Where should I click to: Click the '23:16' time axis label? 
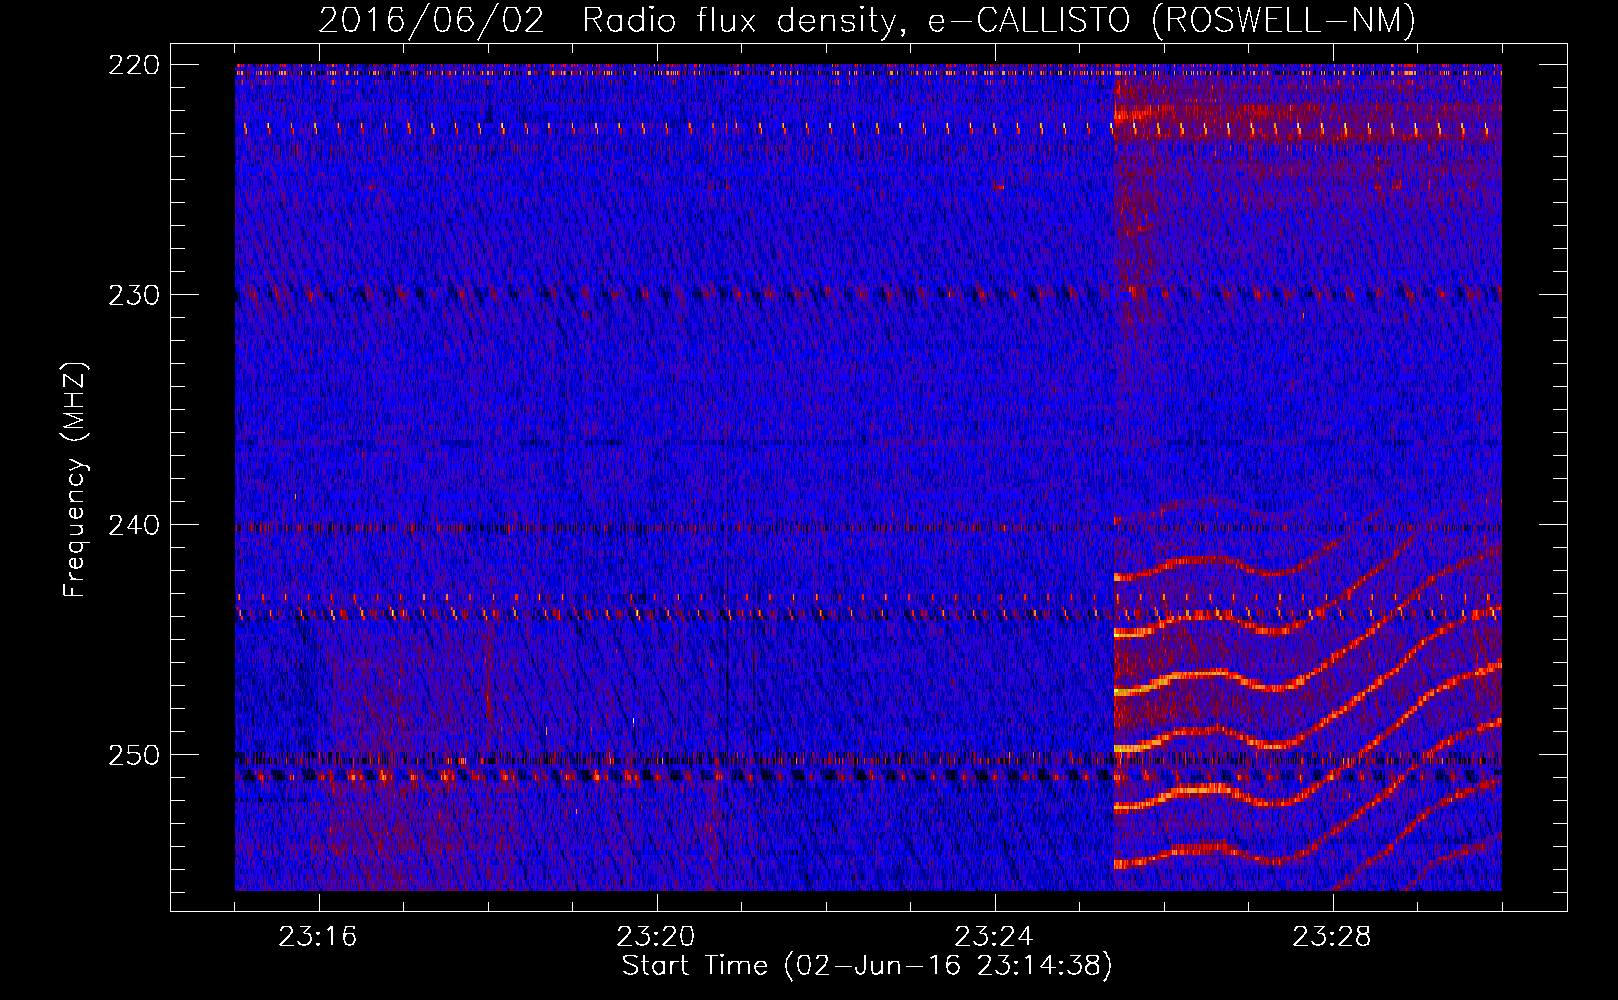318,937
